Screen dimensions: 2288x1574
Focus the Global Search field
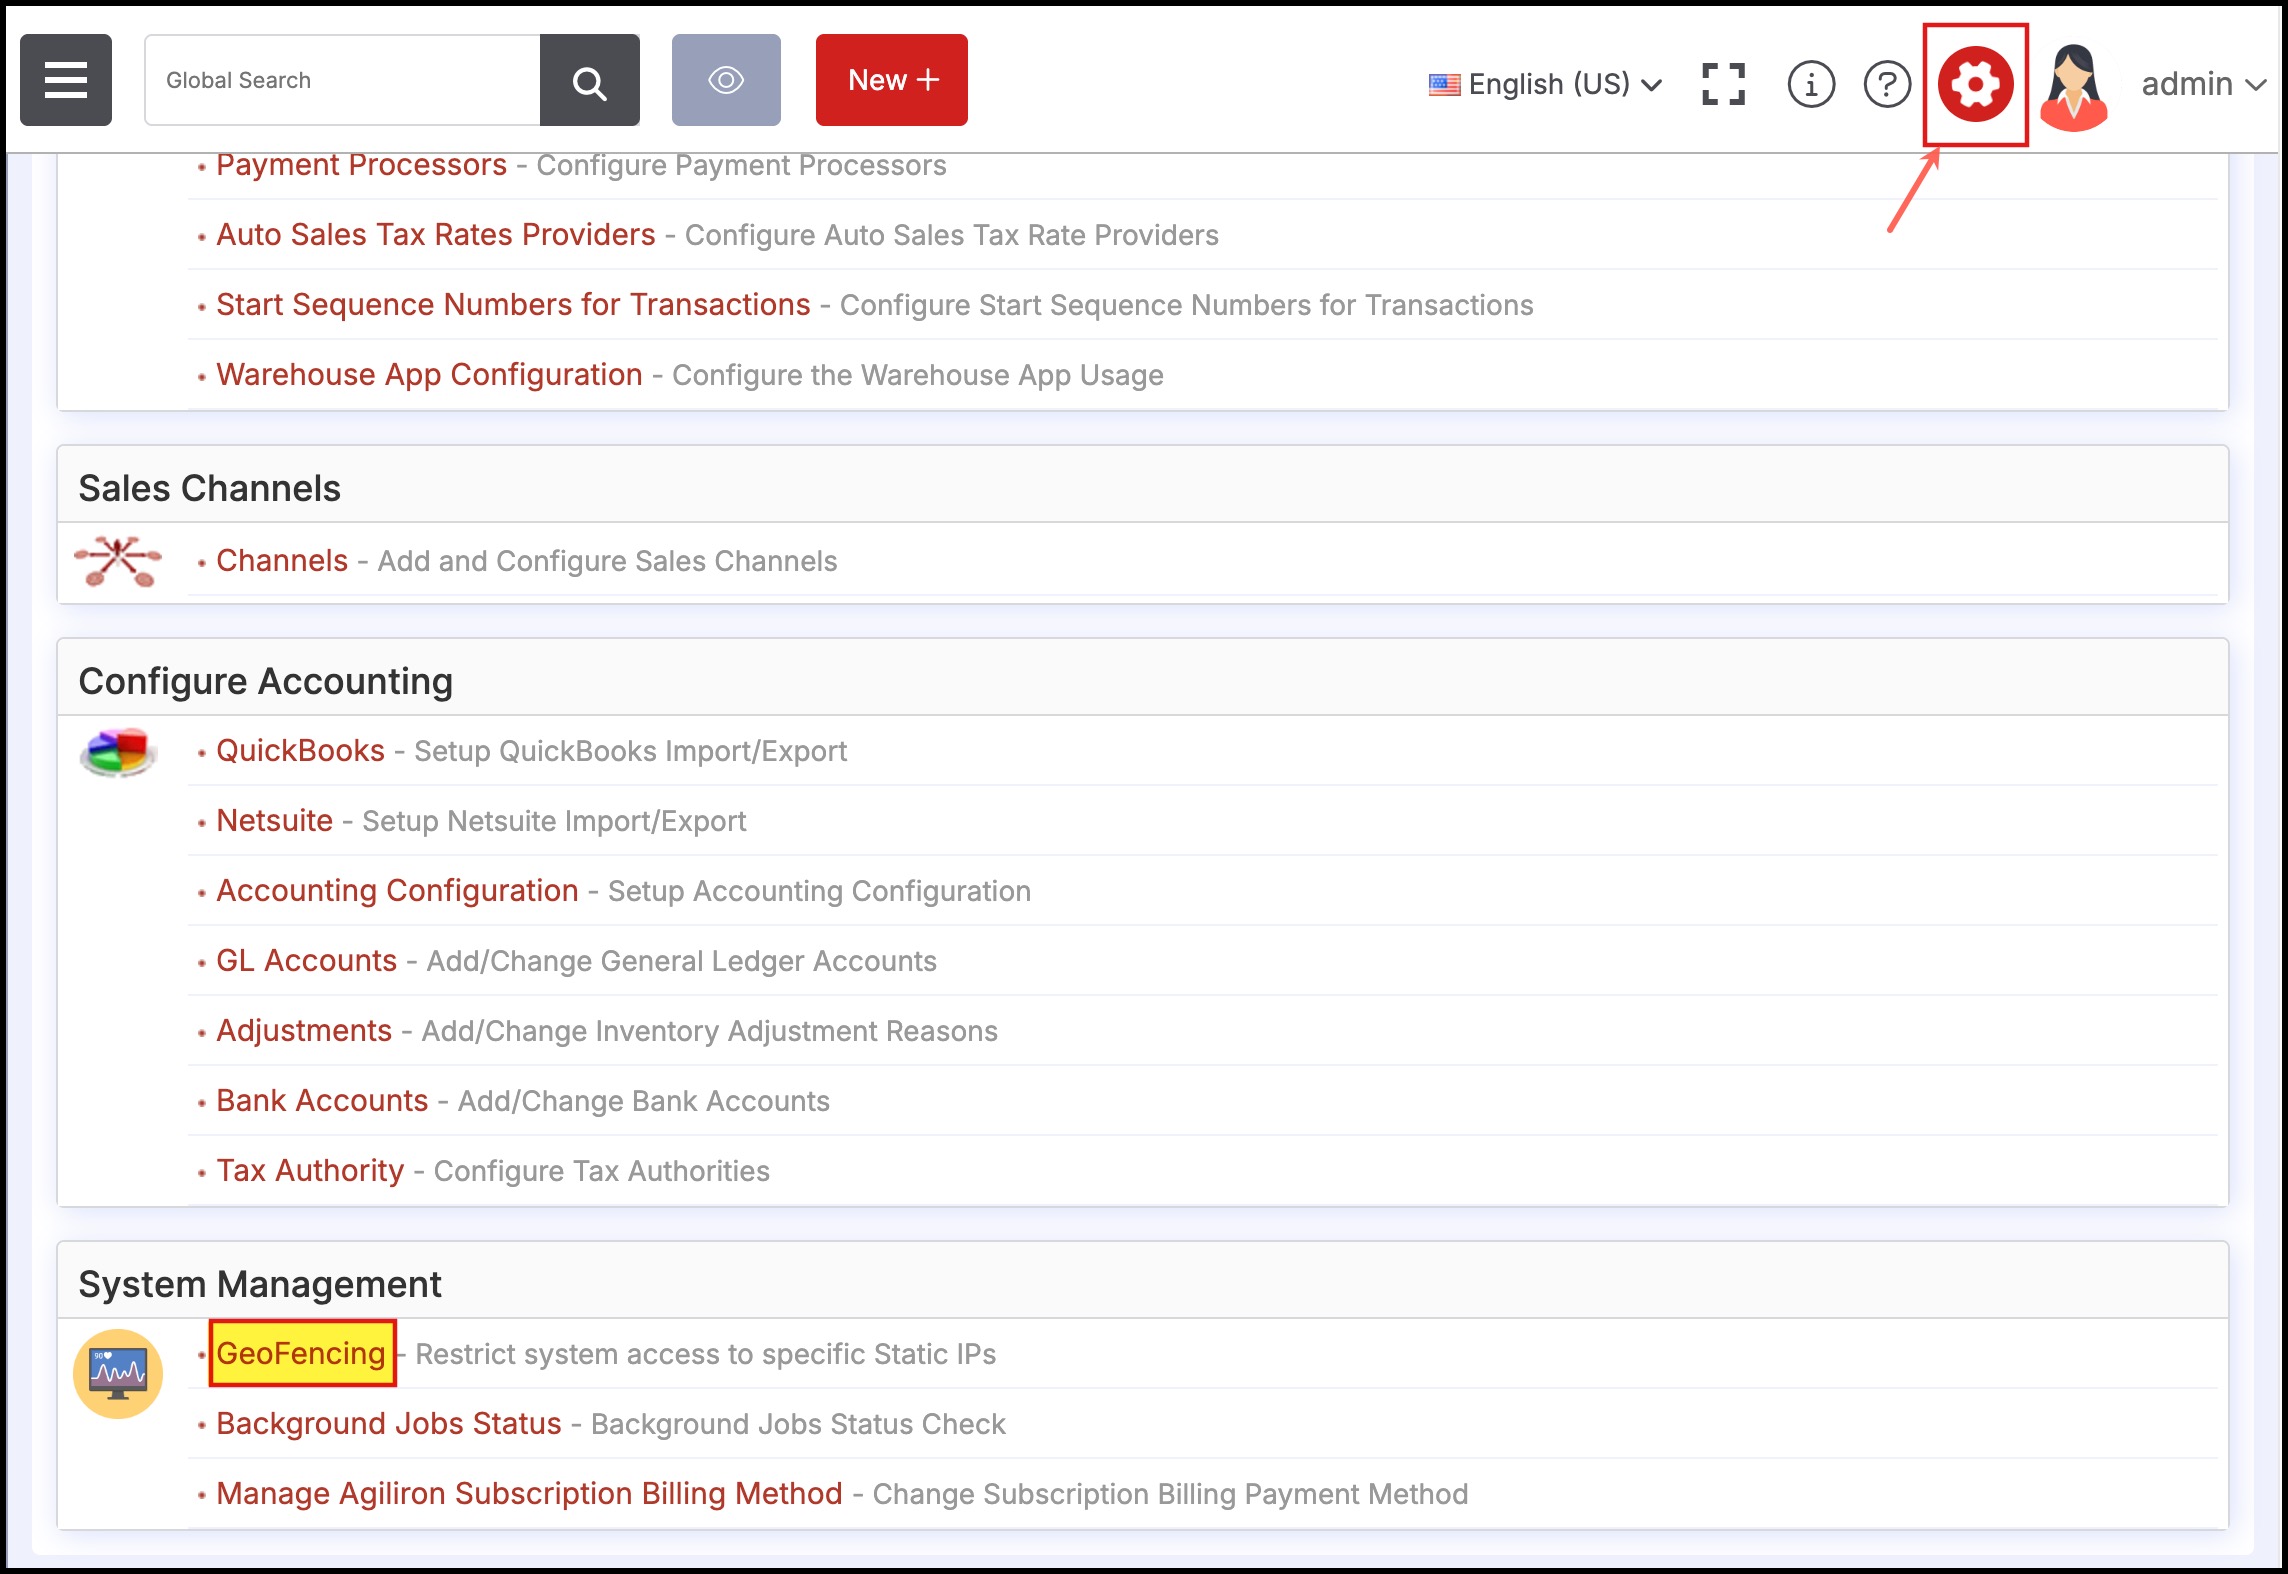coord(342,80)
